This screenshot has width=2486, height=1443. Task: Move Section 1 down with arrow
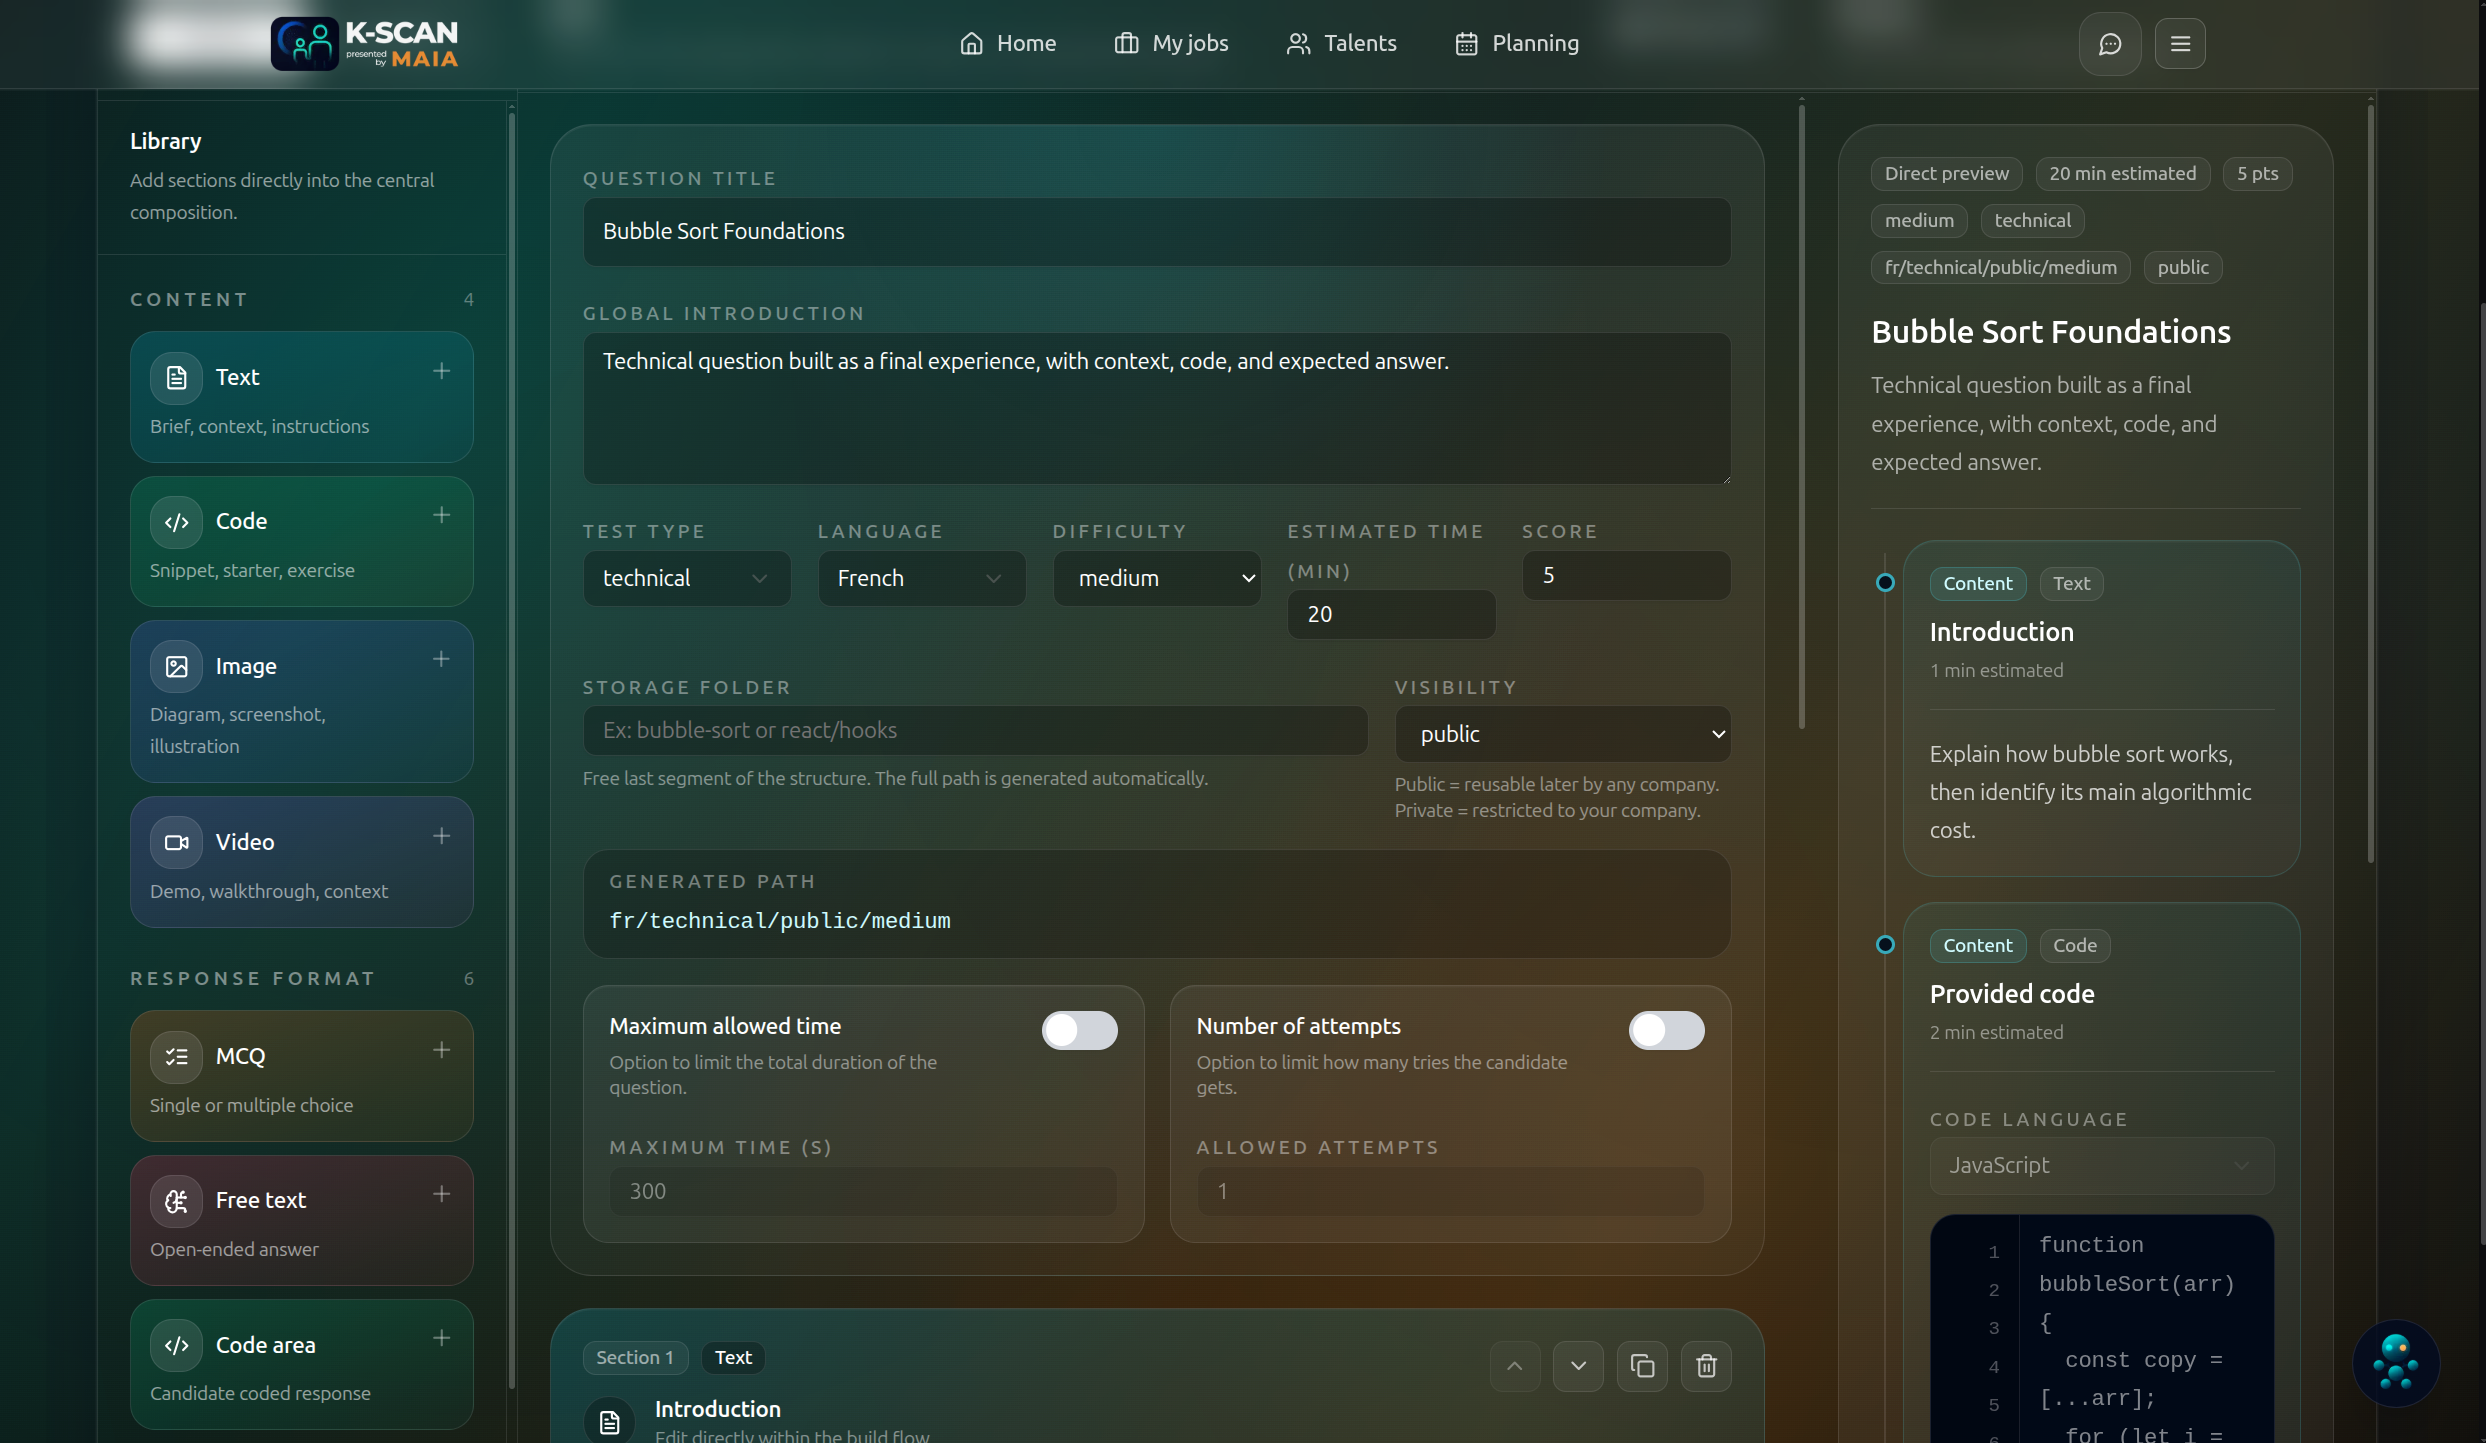click(1578, 1366)
